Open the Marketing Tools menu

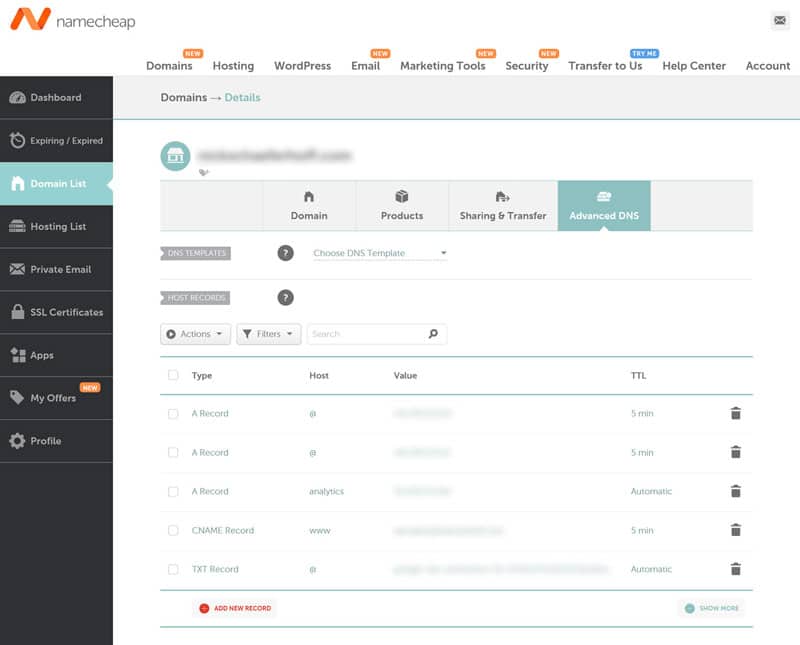pyautogui.click(x=443, y=66)
